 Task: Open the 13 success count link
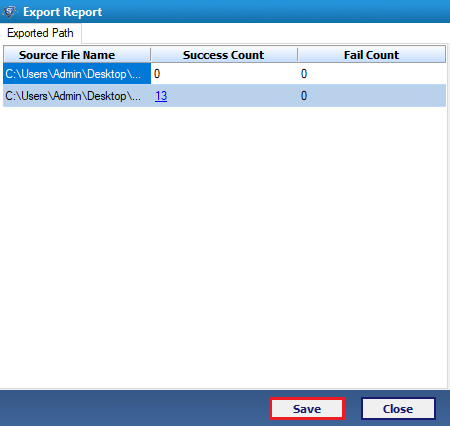click(x=161, y=96)
